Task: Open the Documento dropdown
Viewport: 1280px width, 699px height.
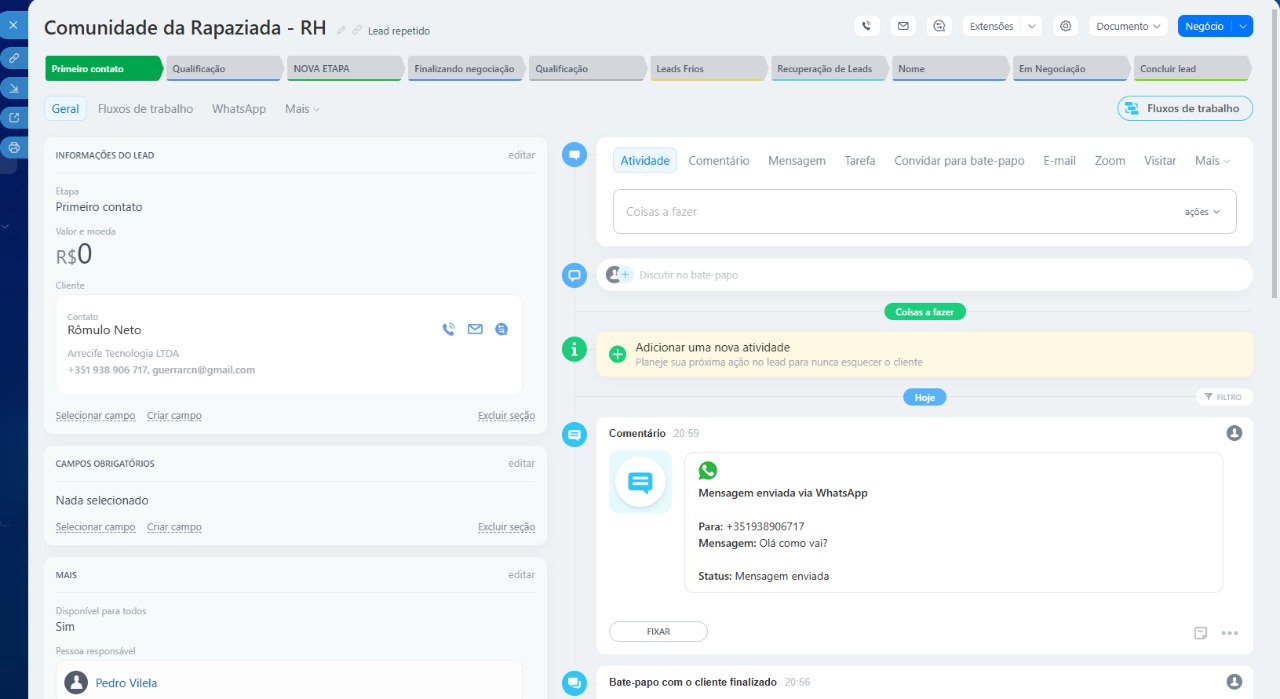Action: click(1128, 27)
